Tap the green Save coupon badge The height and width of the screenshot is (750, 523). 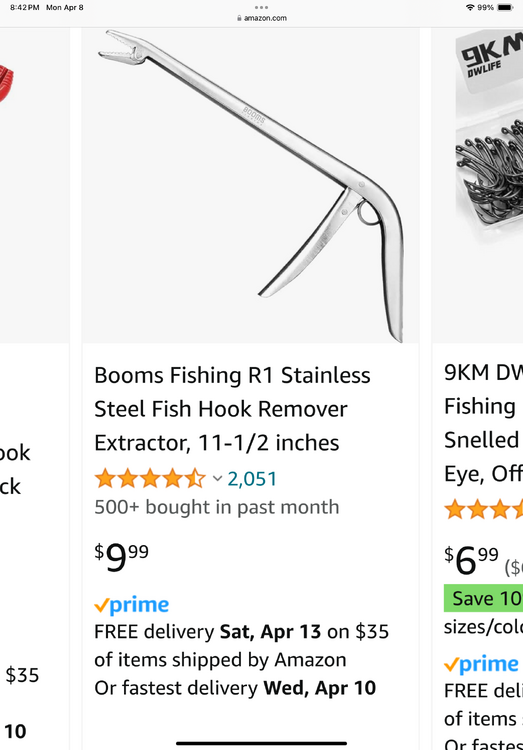point(483,598)
